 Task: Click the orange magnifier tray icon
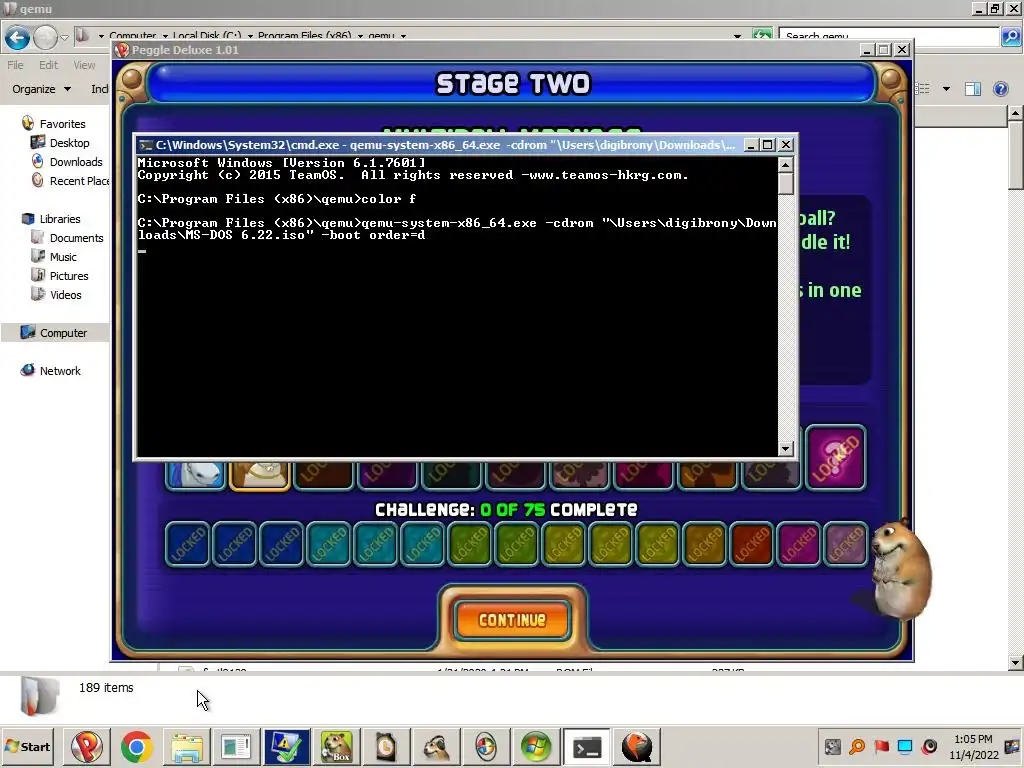tap(857, 746)
